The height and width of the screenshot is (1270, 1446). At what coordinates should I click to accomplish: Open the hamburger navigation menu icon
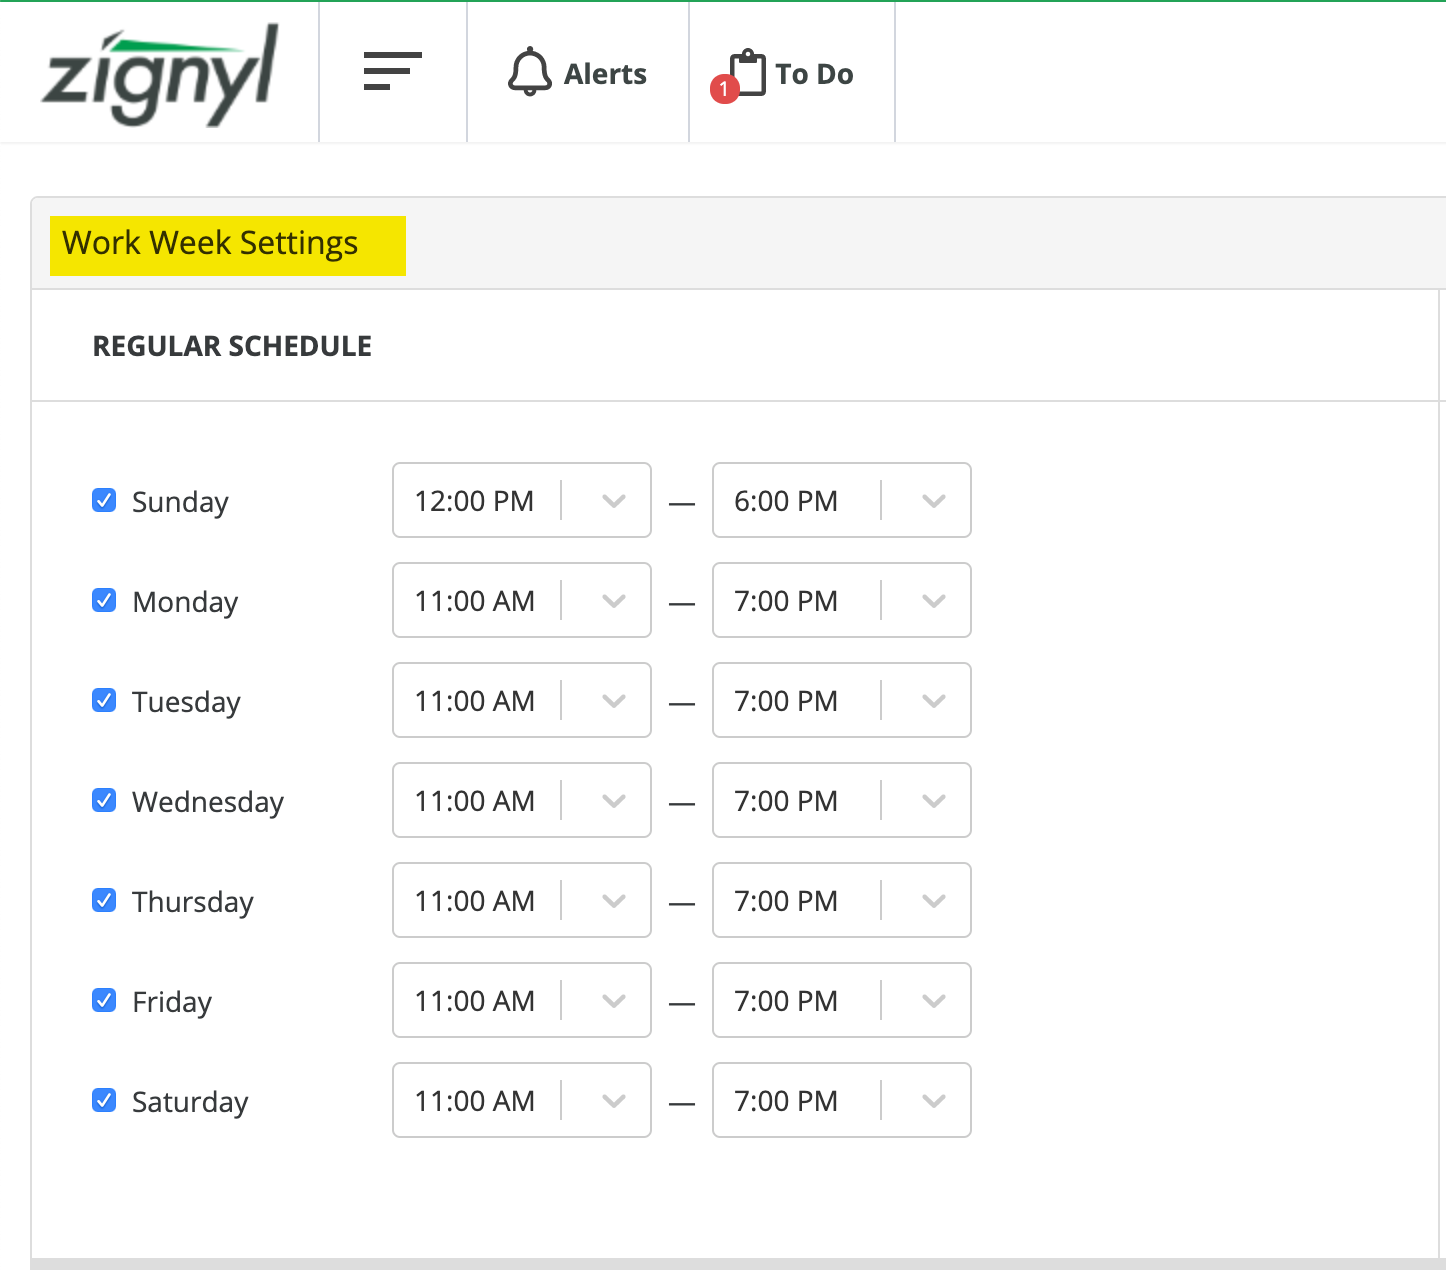[392, 72]
